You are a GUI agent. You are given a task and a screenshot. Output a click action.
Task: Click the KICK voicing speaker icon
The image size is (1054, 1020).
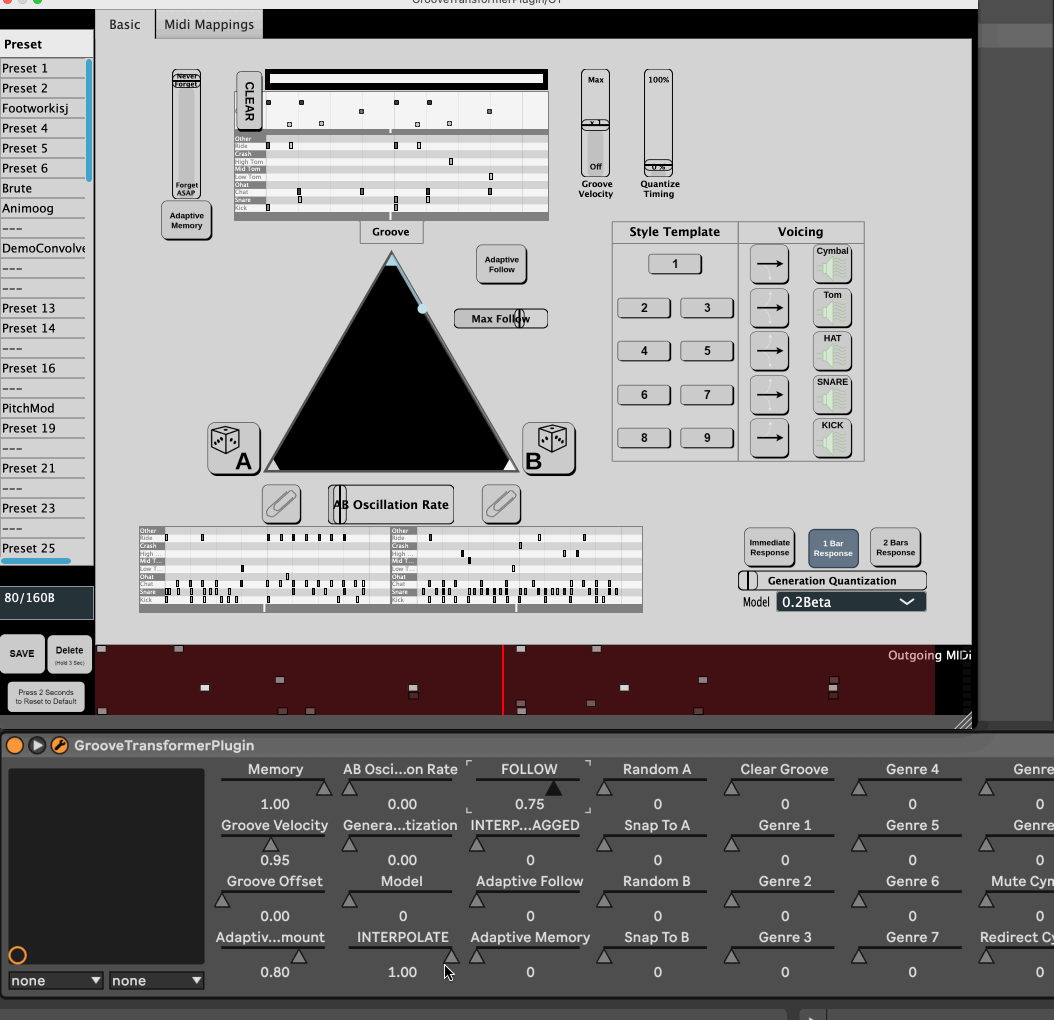[x=832, y=439]
